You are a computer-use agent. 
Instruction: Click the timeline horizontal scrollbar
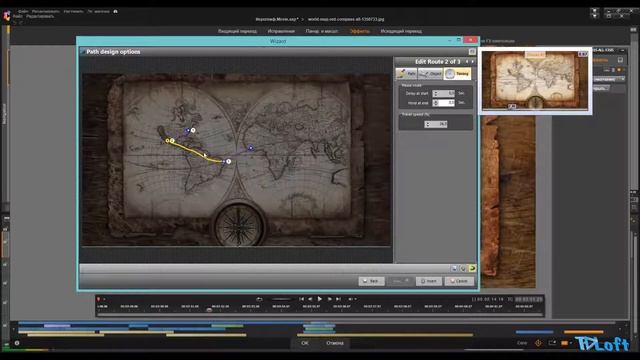pos(320,314)
